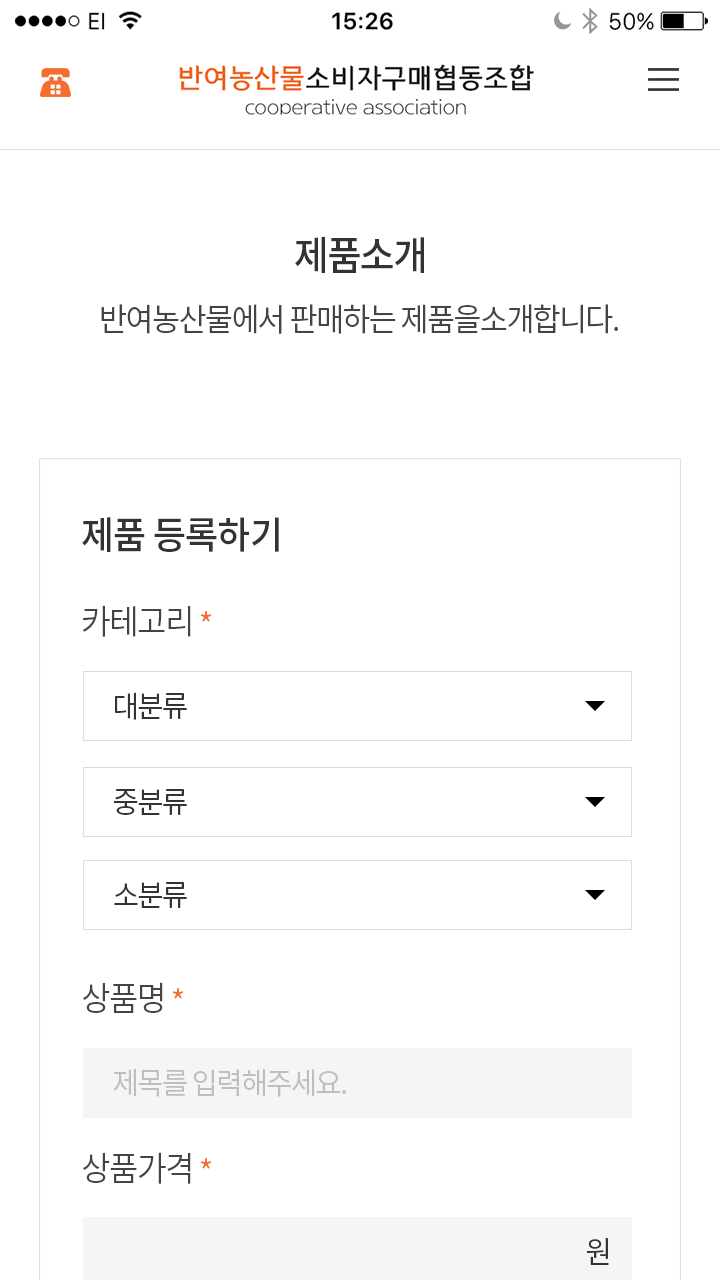Screen dimensions: 720x1280
Task: Tap the orange telephone icon
Action: point(56,83)
